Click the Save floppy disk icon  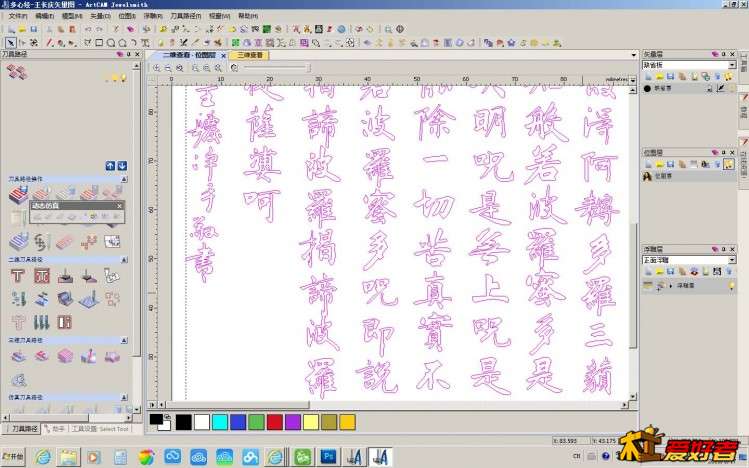(33, 30)
